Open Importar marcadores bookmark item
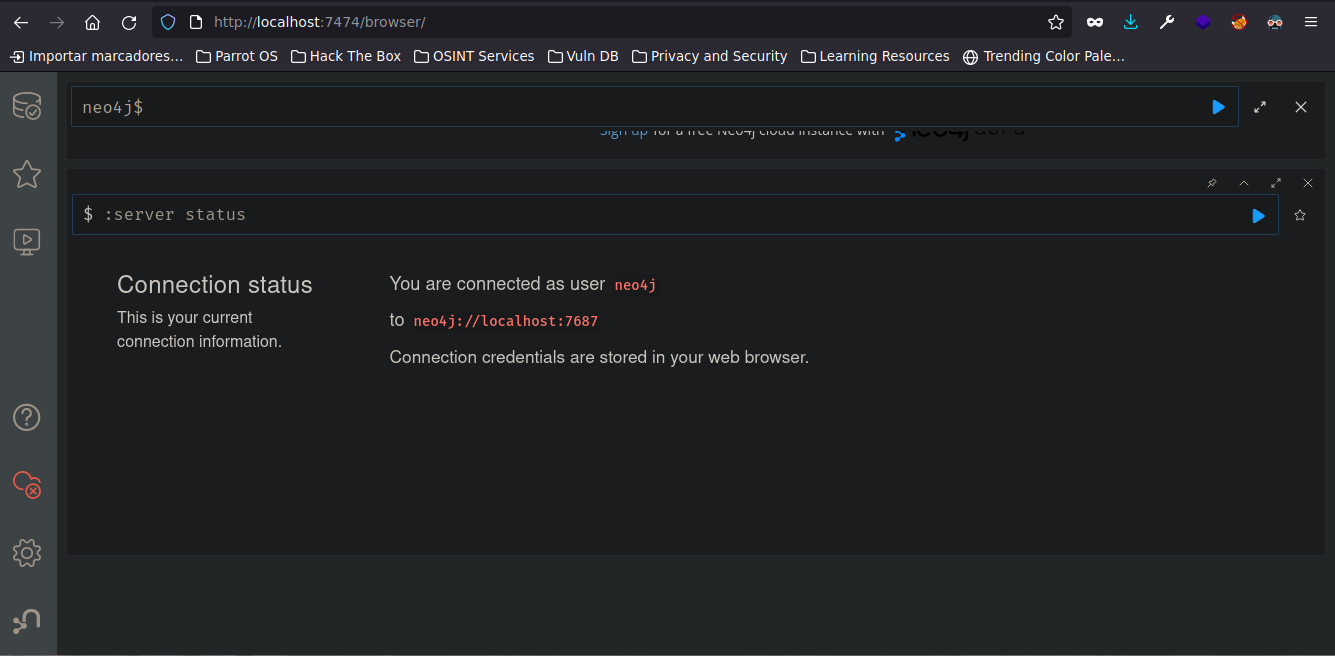 click(97, 56)
